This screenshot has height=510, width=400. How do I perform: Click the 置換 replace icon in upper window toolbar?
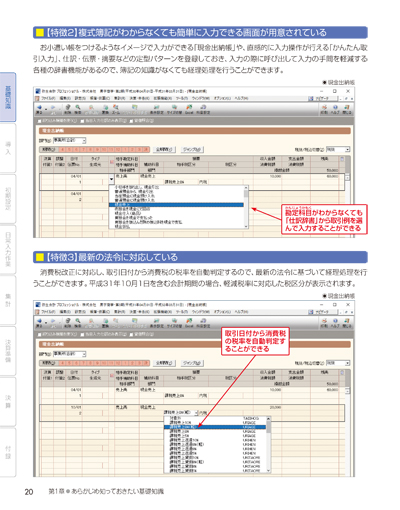pos(105,109)
